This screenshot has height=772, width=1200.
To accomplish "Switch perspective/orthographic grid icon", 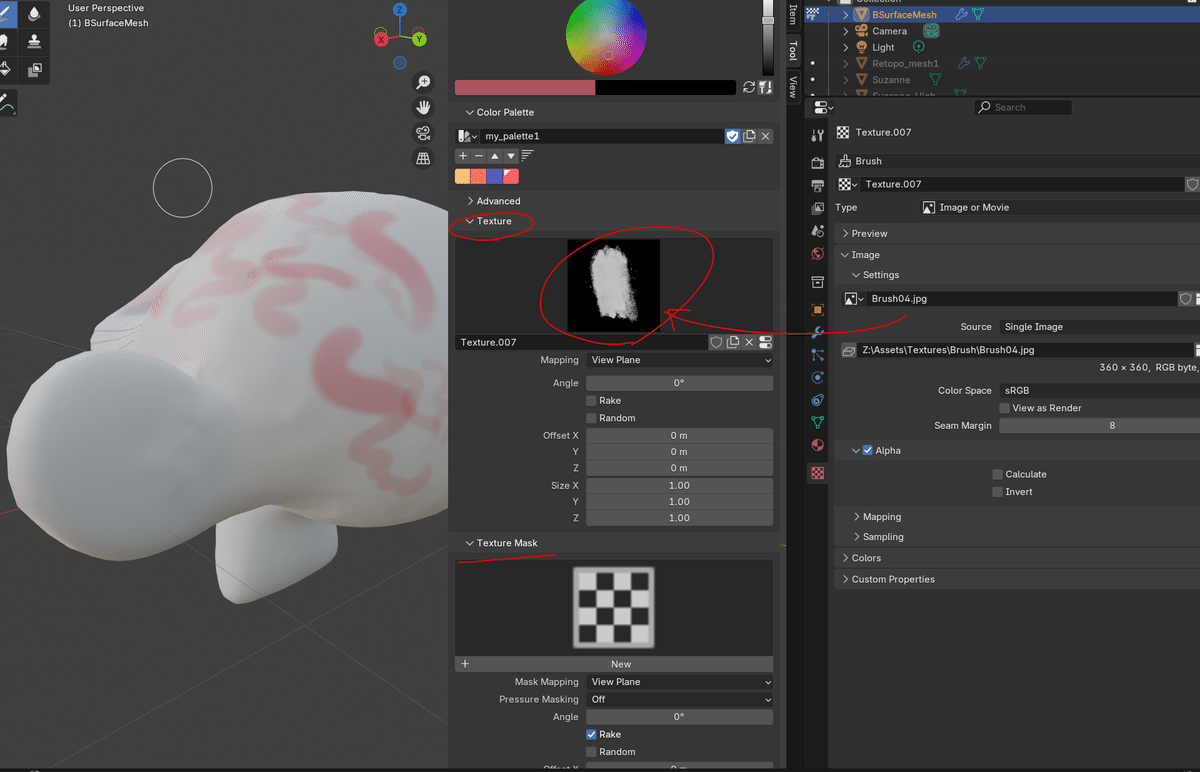I will [424, 158].
